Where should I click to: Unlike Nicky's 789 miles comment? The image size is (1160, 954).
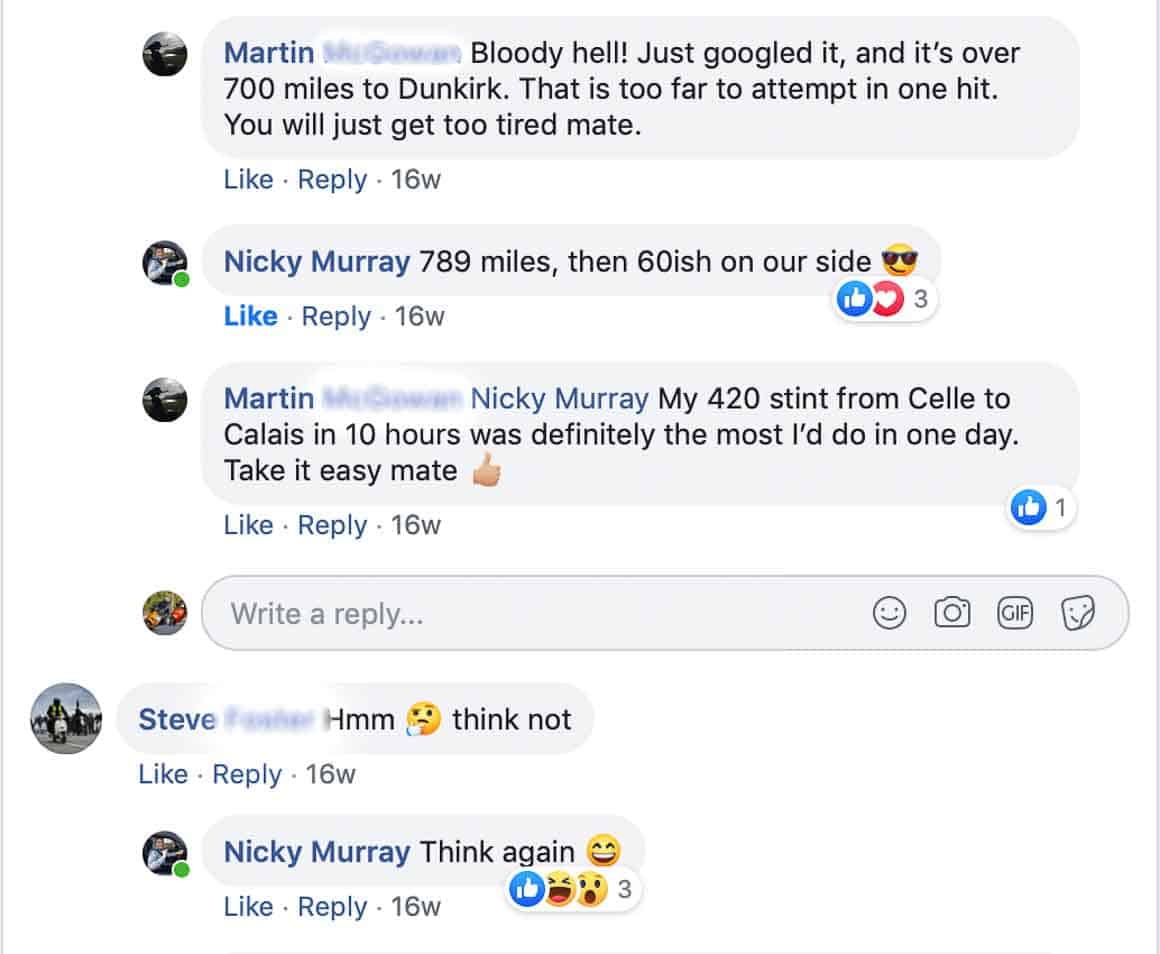click(x=251, y=317)
